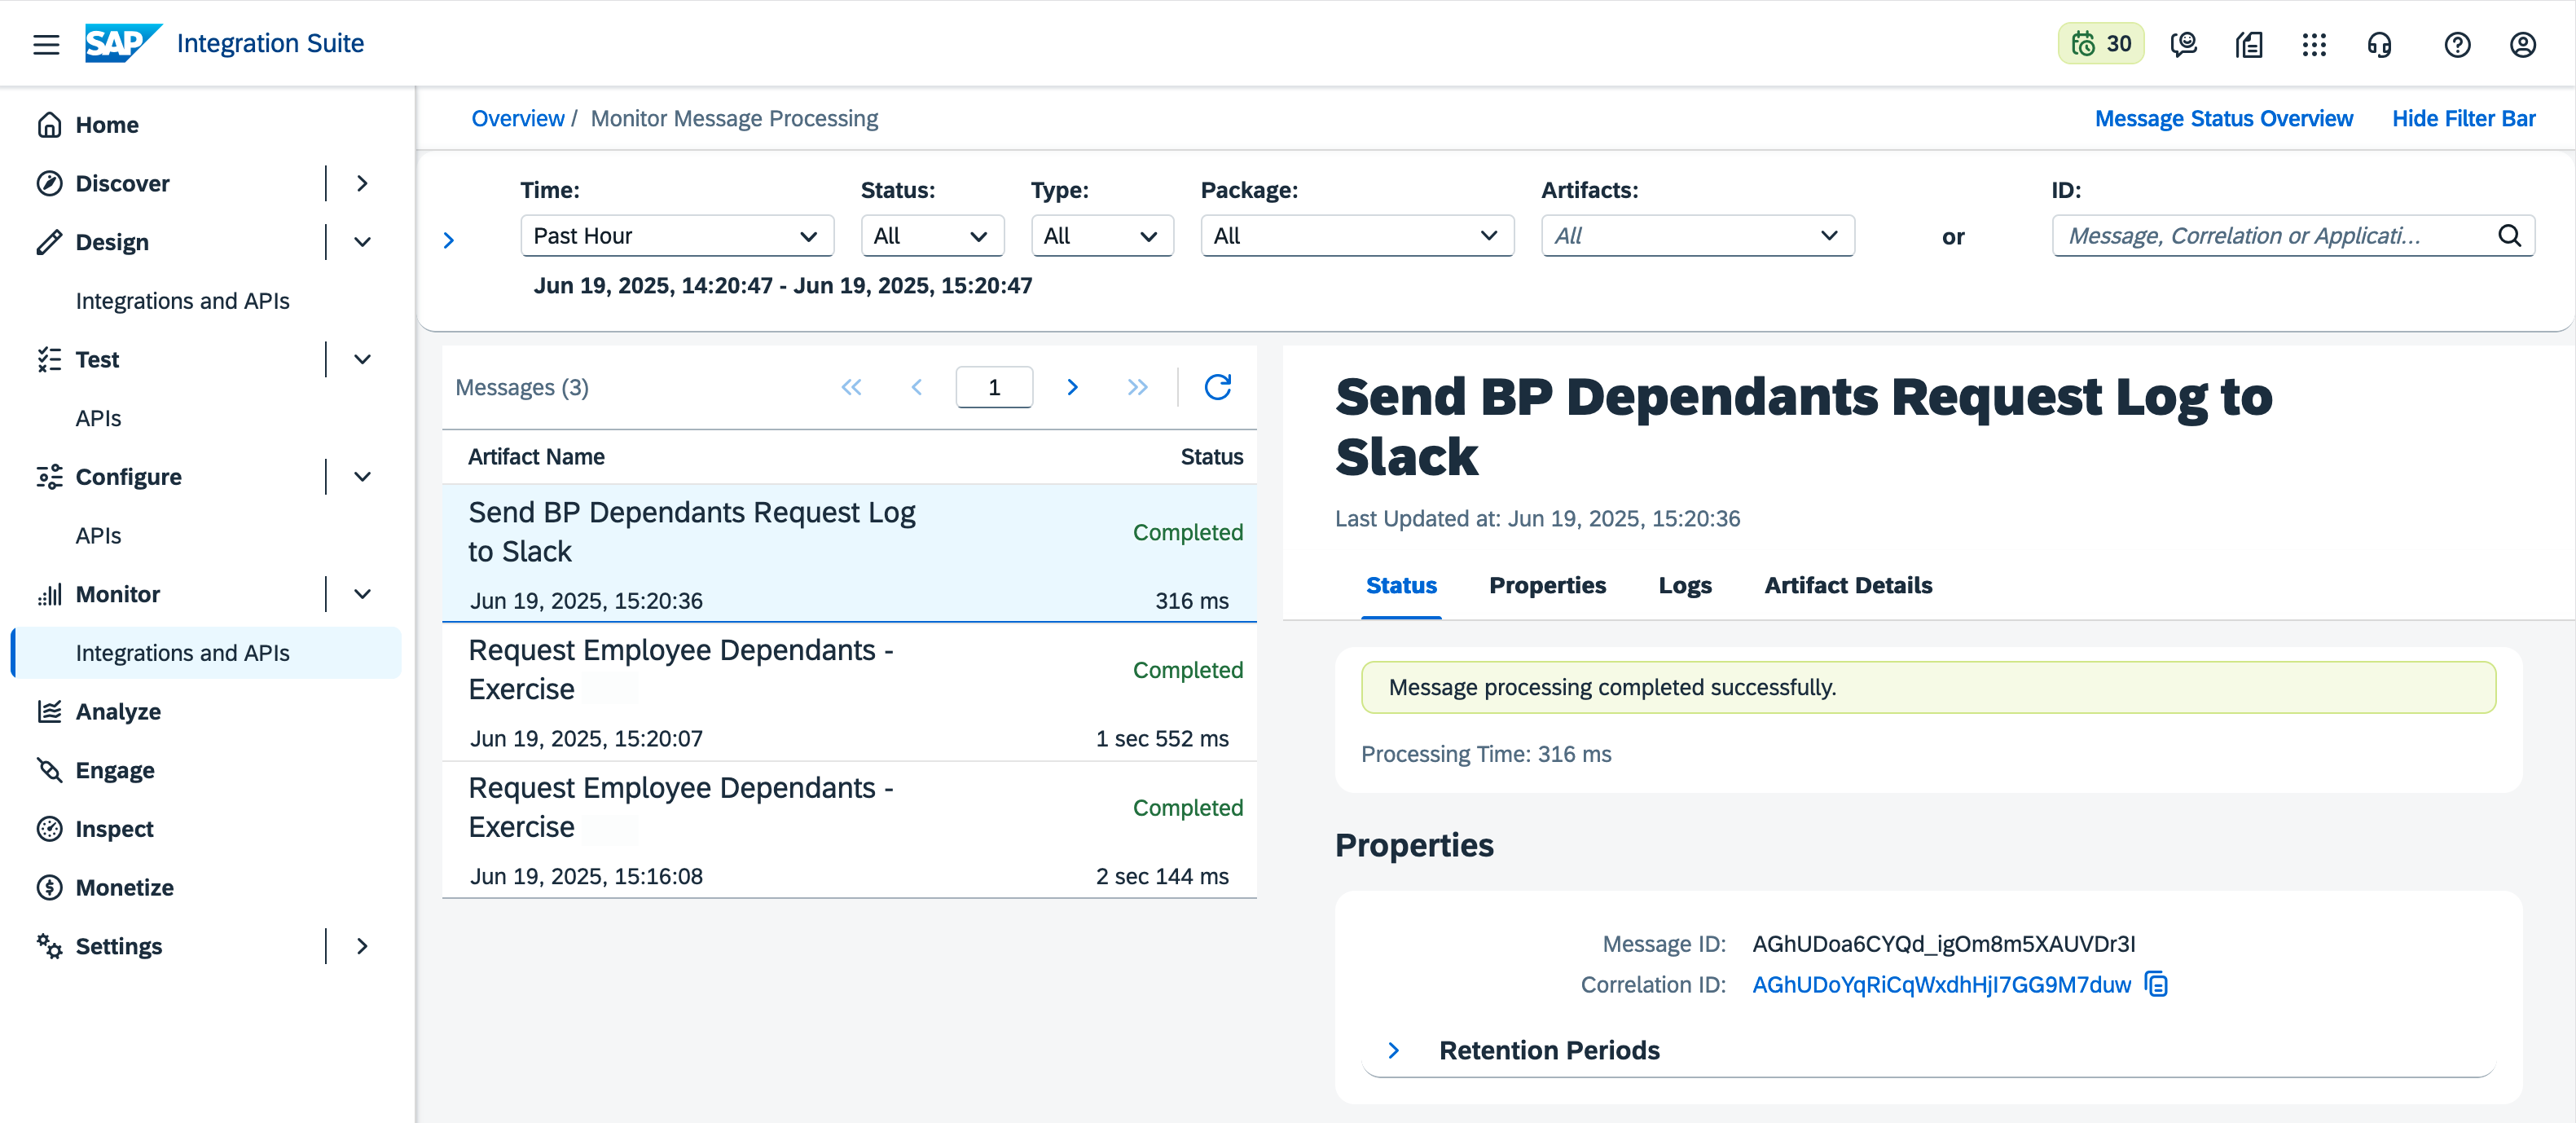Expand the filter bar side arrow
The width and height of the screenshot is (2576, 1123).
coord(449,240)
